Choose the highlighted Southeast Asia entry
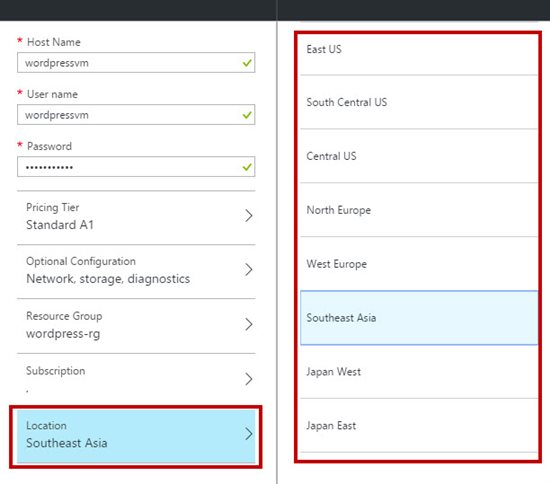Screen dimensions: 550x484 (419, 318)
